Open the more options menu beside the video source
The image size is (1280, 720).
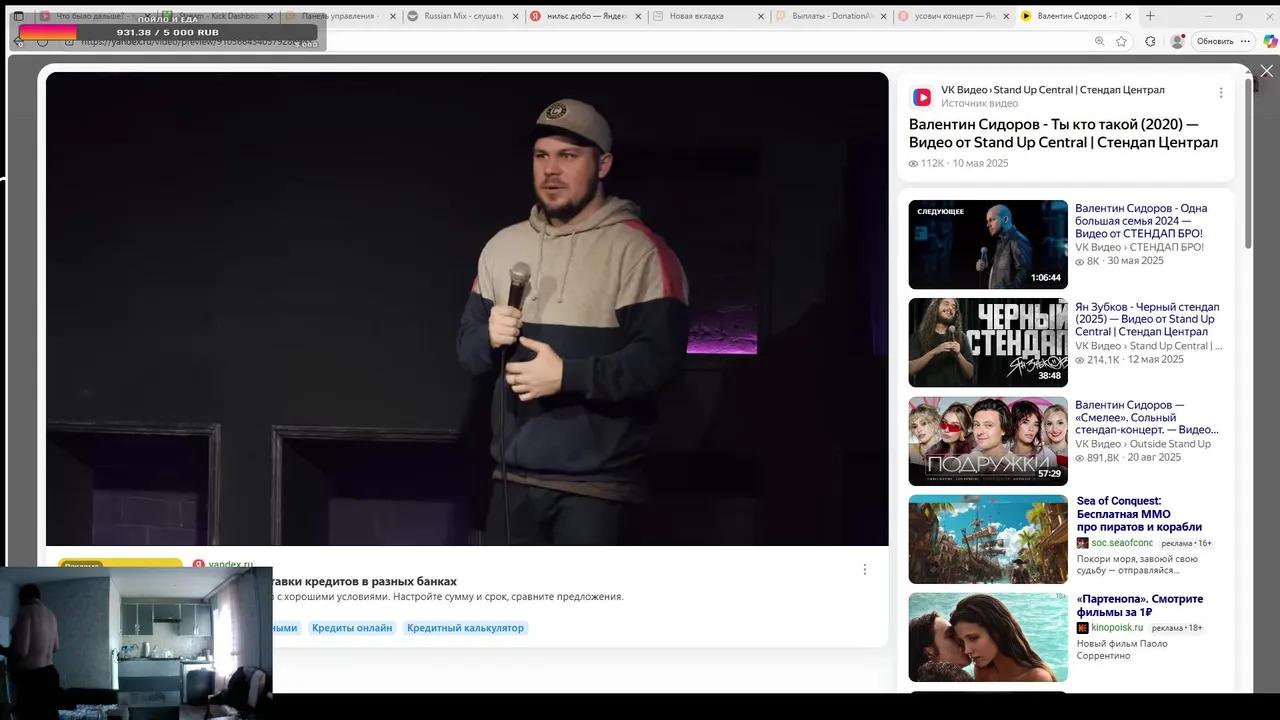(1220, 93)
